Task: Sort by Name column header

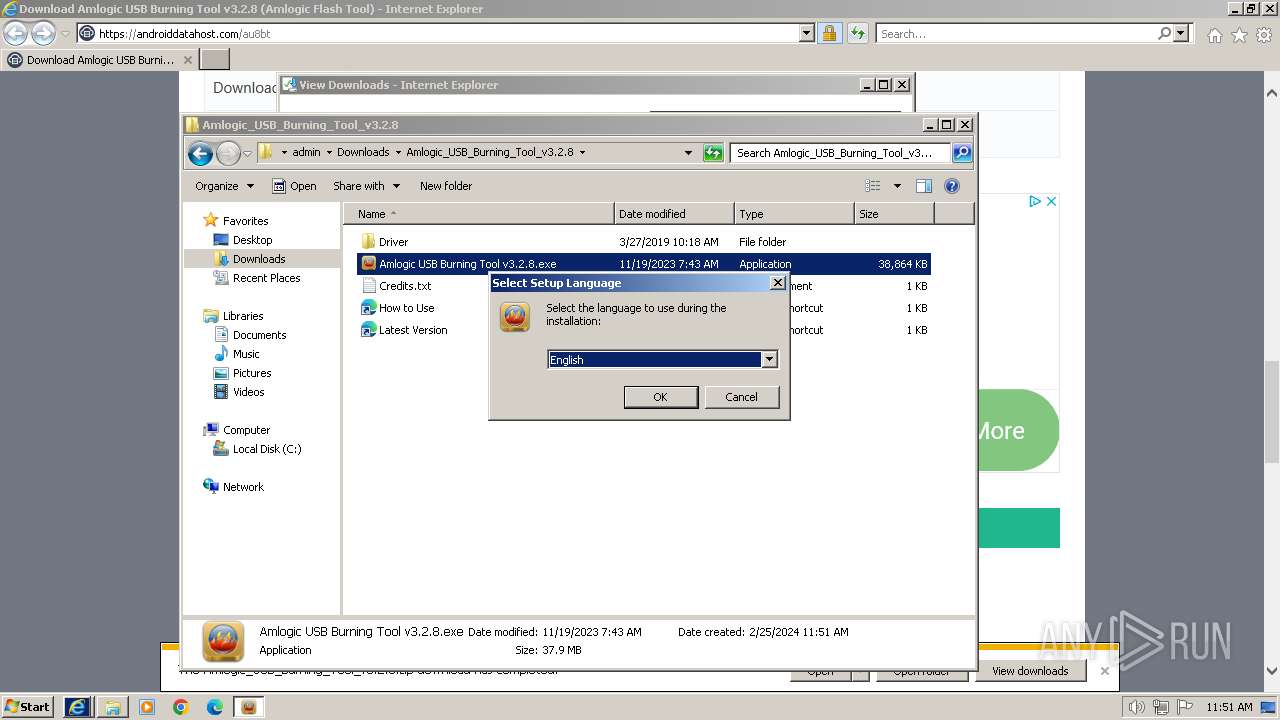Action: [x=479, y=214]
